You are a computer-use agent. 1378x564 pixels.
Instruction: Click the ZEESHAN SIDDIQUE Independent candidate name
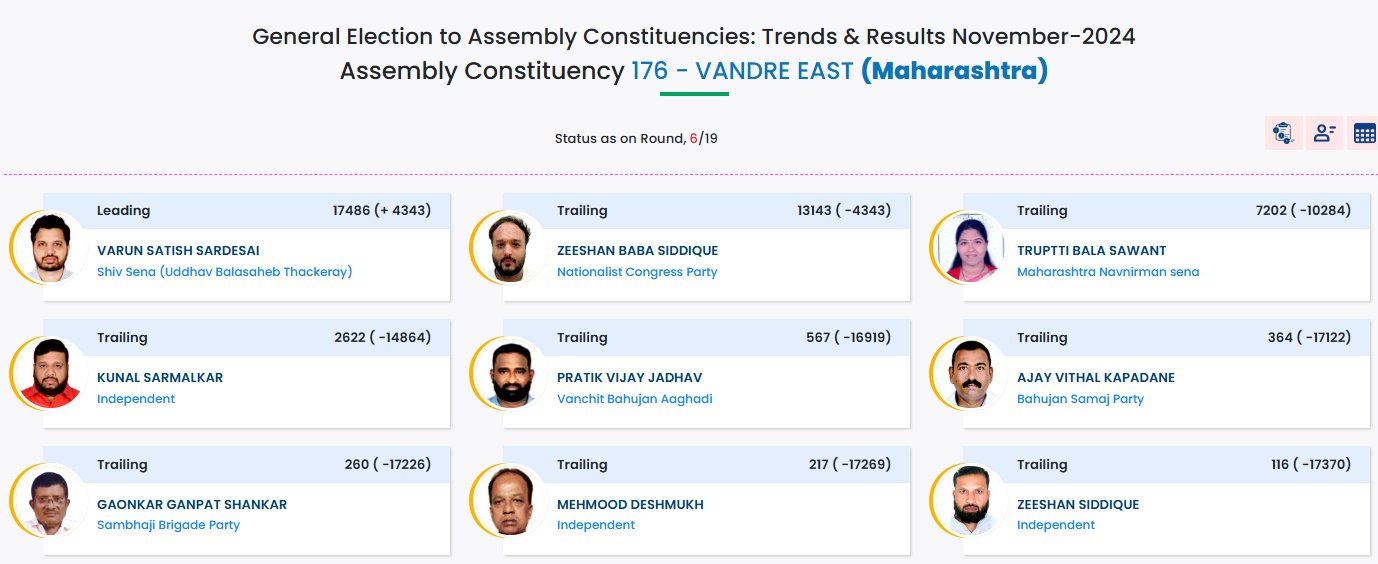[1078, 505]
